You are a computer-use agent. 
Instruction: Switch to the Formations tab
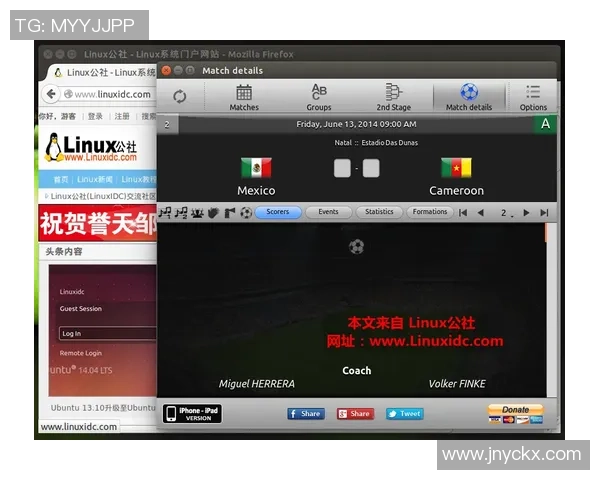tap(430, 212)
